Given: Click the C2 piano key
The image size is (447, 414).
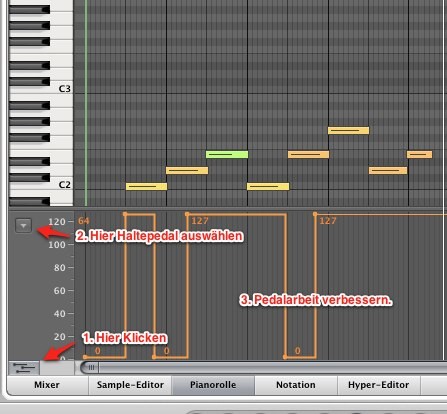Looking at the screenshot, I should pos(41,185).
